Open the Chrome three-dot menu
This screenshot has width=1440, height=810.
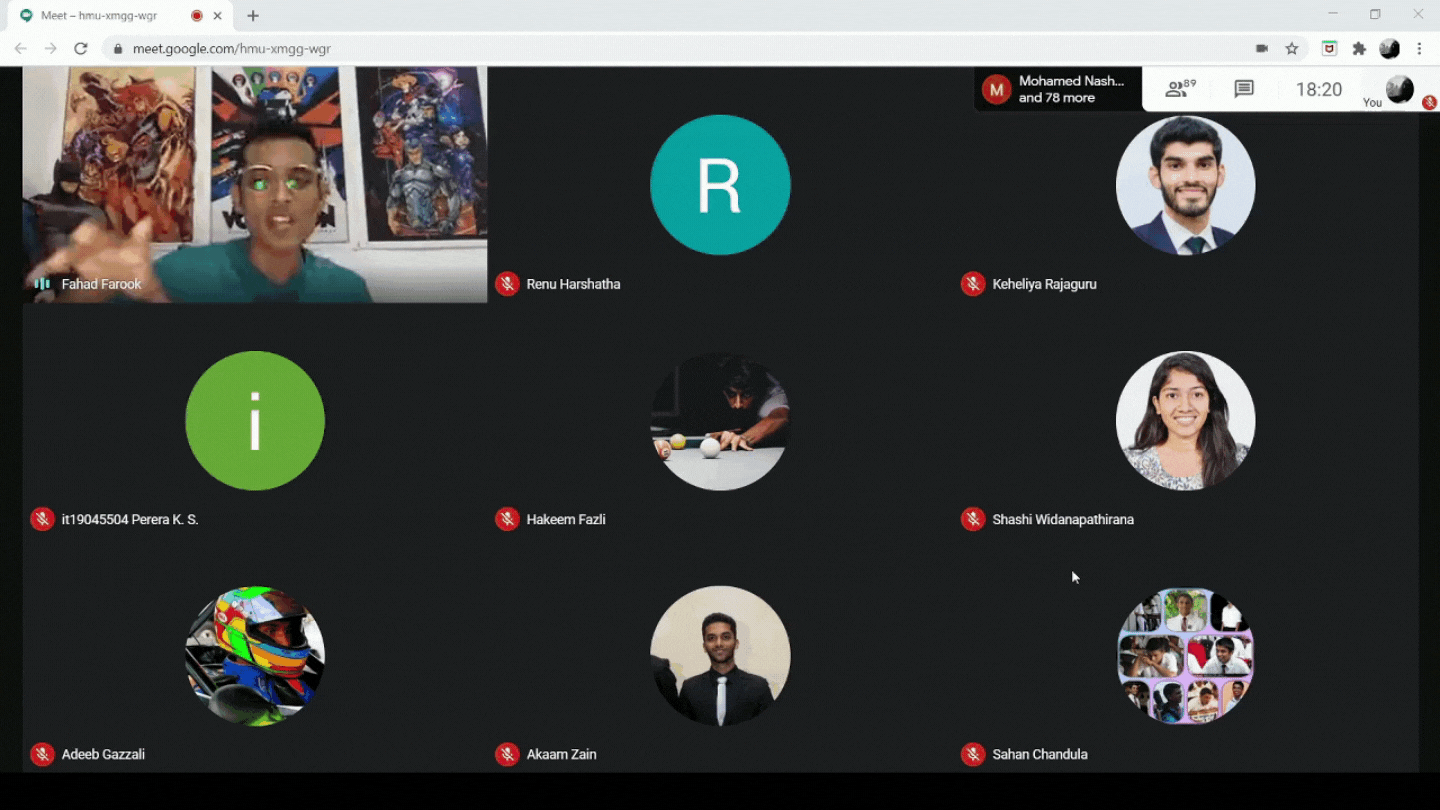1419,48
